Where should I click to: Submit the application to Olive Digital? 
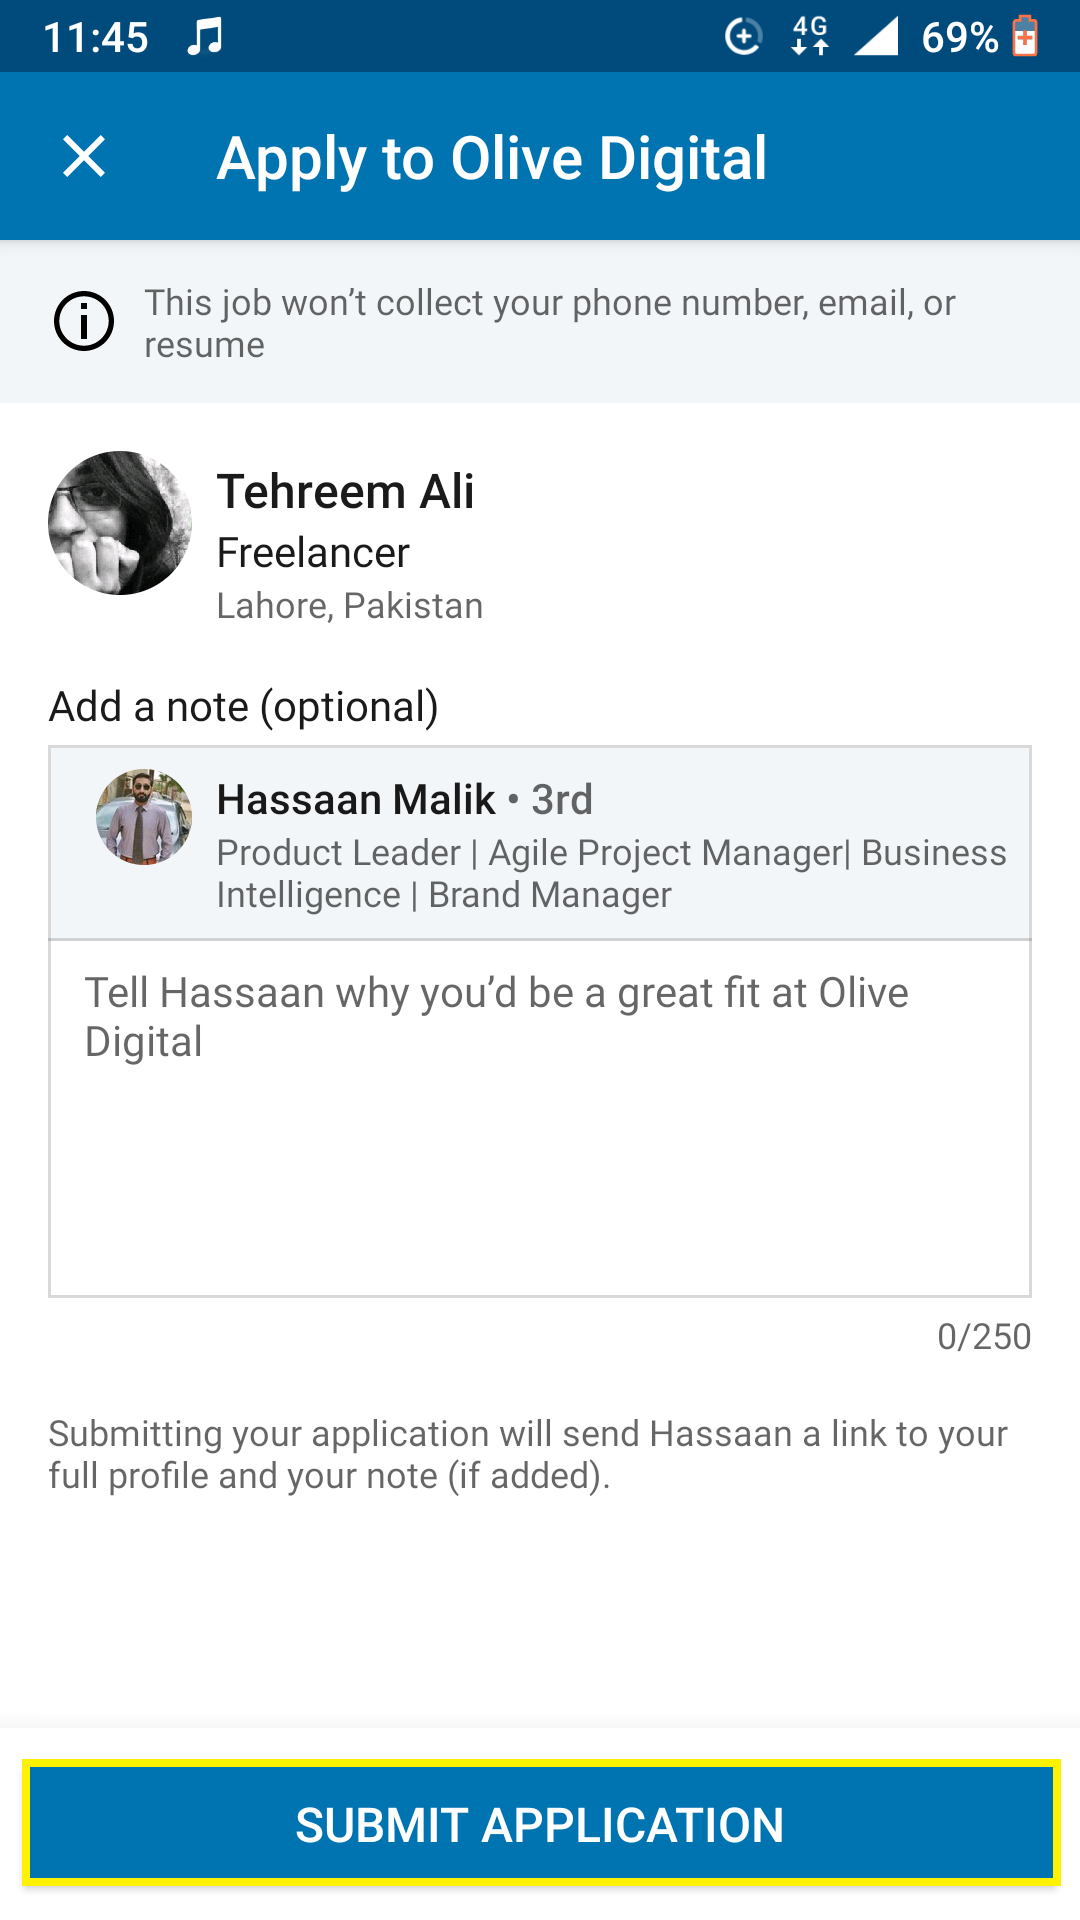pyautogui.click(x=541, y=1823)
